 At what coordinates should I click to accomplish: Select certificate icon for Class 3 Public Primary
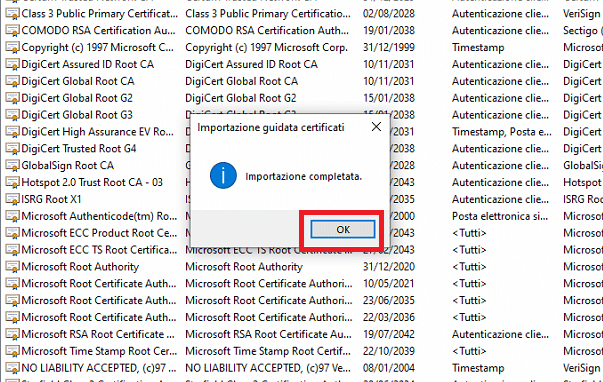click(12, 14)
